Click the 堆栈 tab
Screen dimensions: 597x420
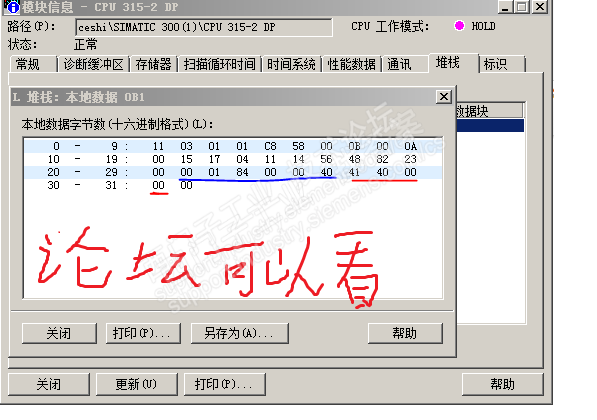pyautogui.click(x=453, y=62)
